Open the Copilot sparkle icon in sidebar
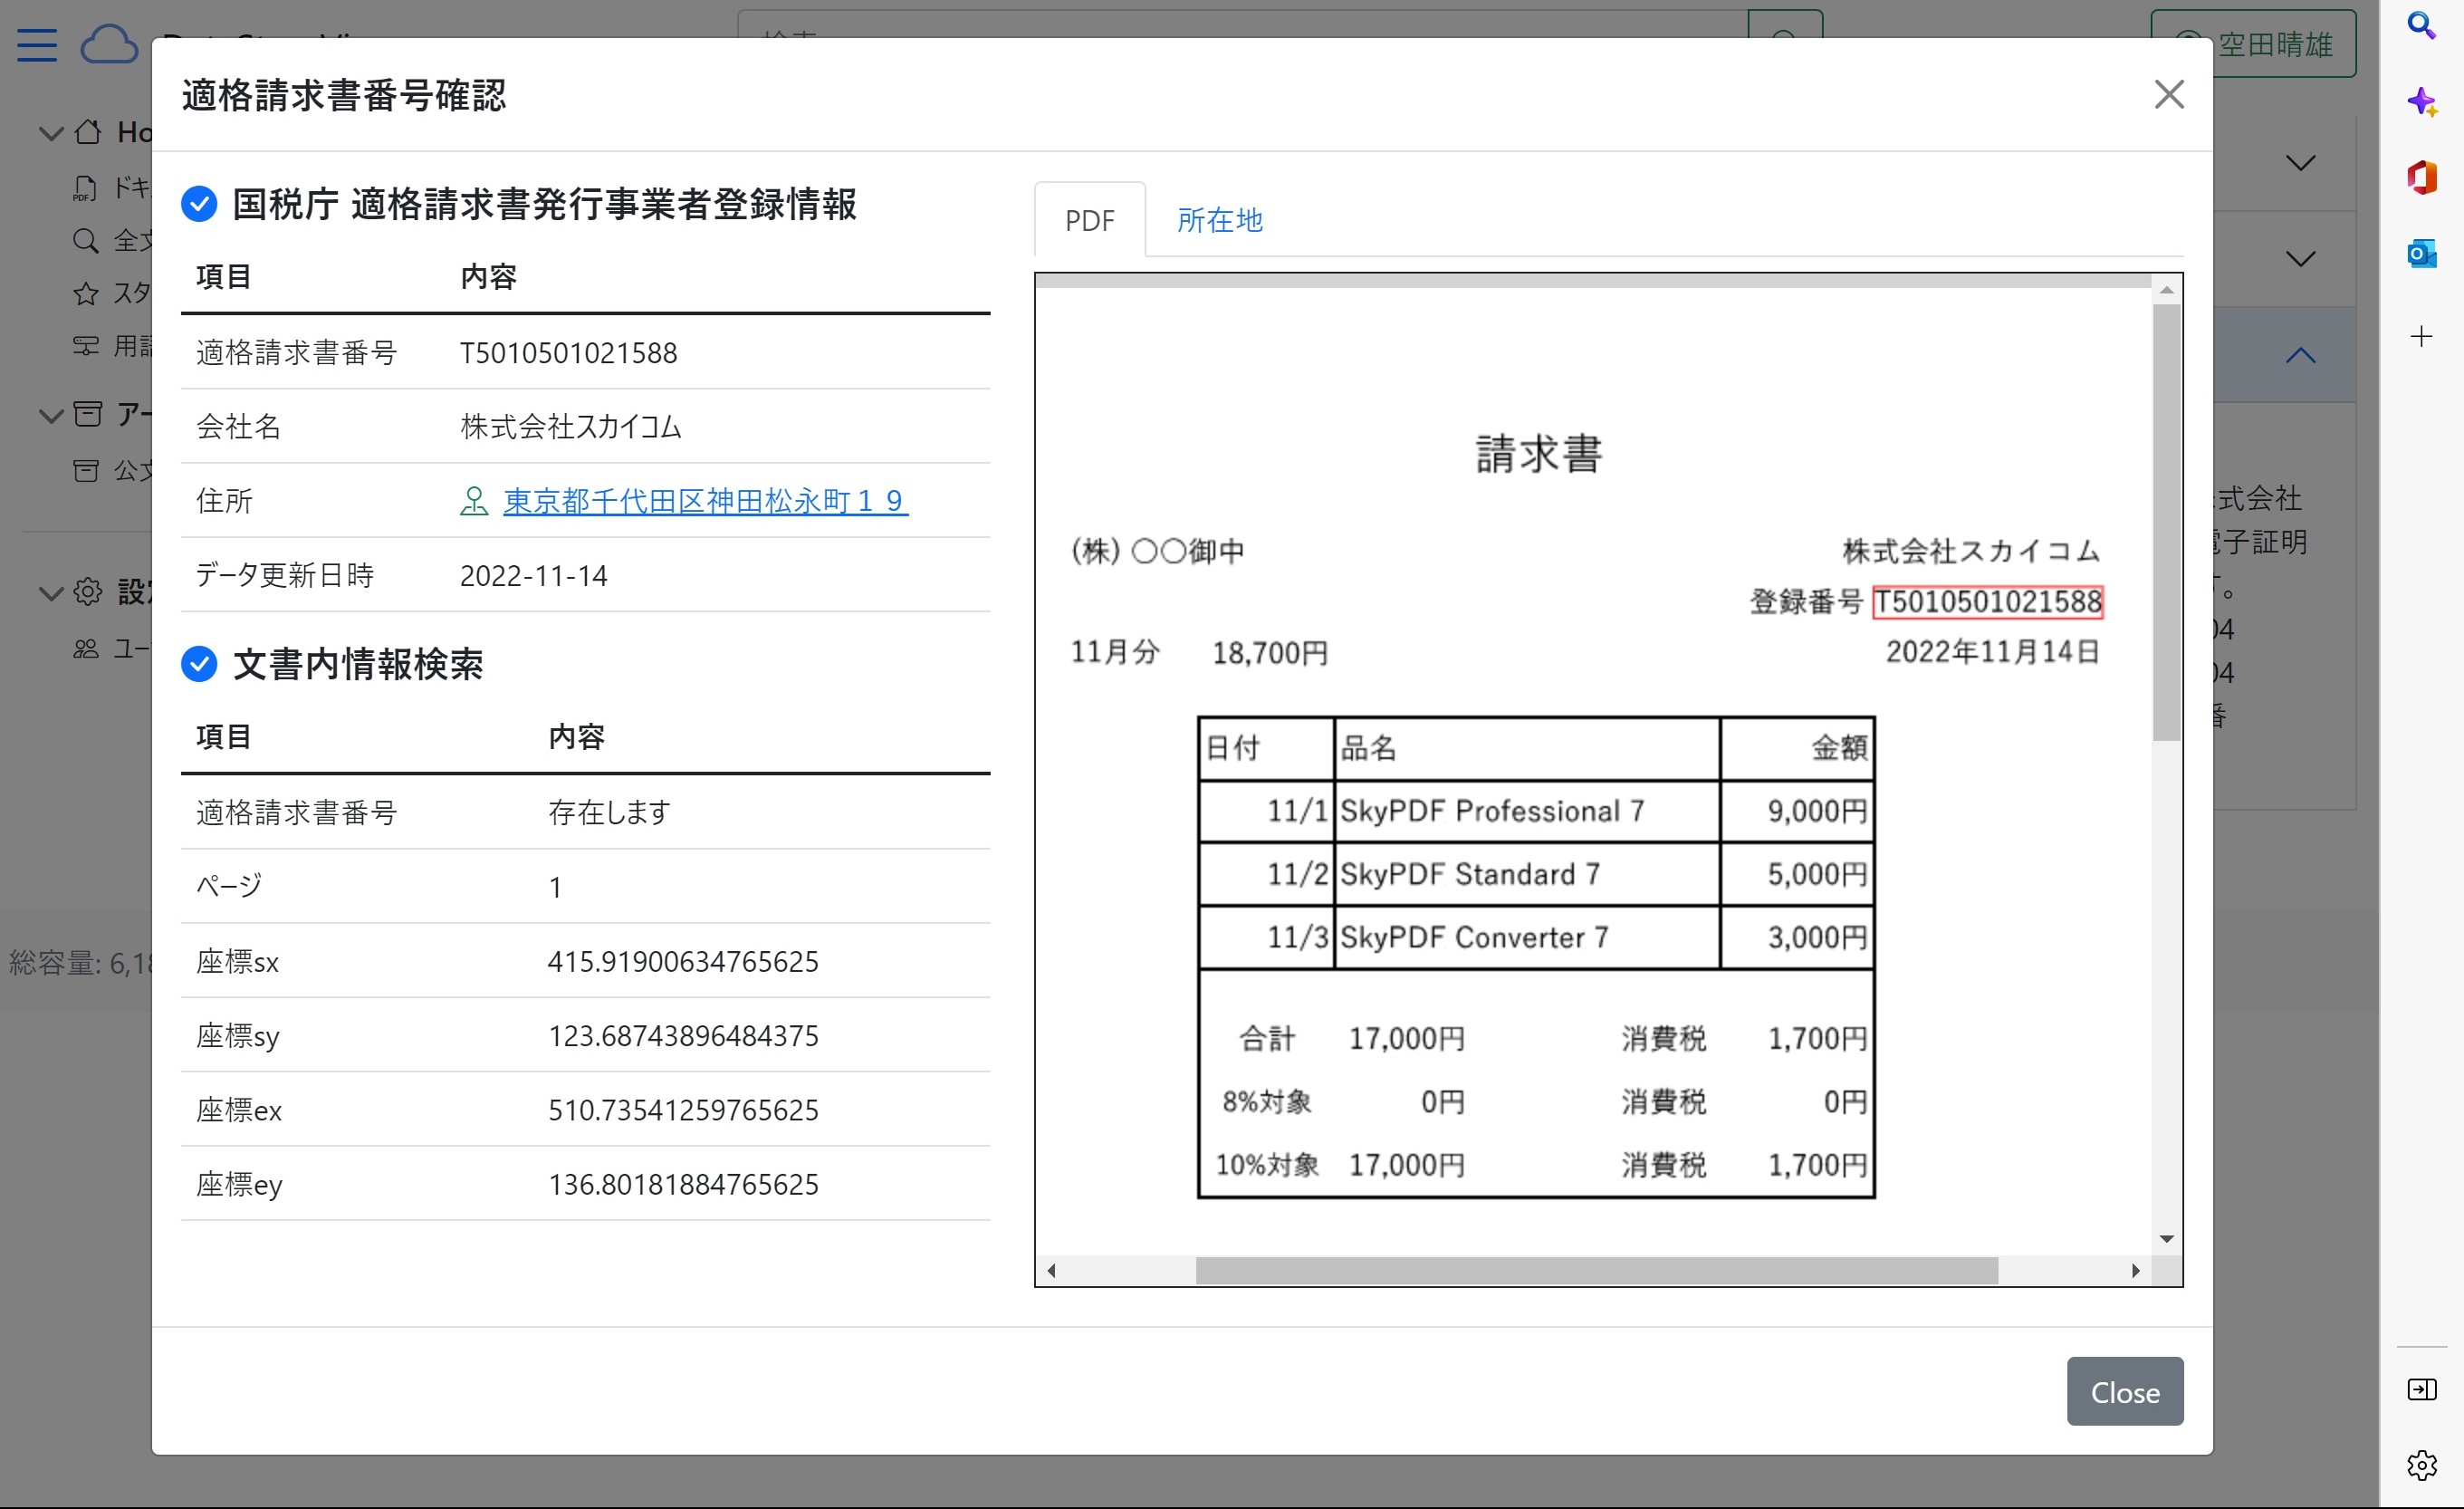 tap(2421, 101)
